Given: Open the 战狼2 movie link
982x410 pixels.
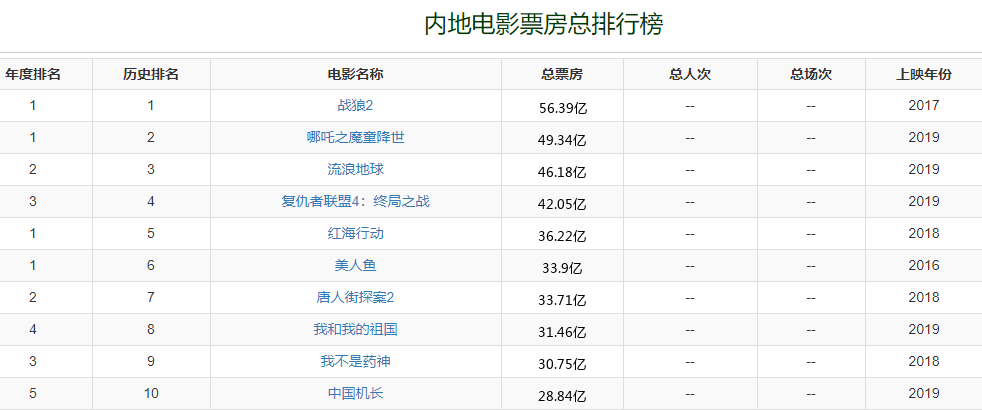Looking at the screenshot, I should 355,105.
